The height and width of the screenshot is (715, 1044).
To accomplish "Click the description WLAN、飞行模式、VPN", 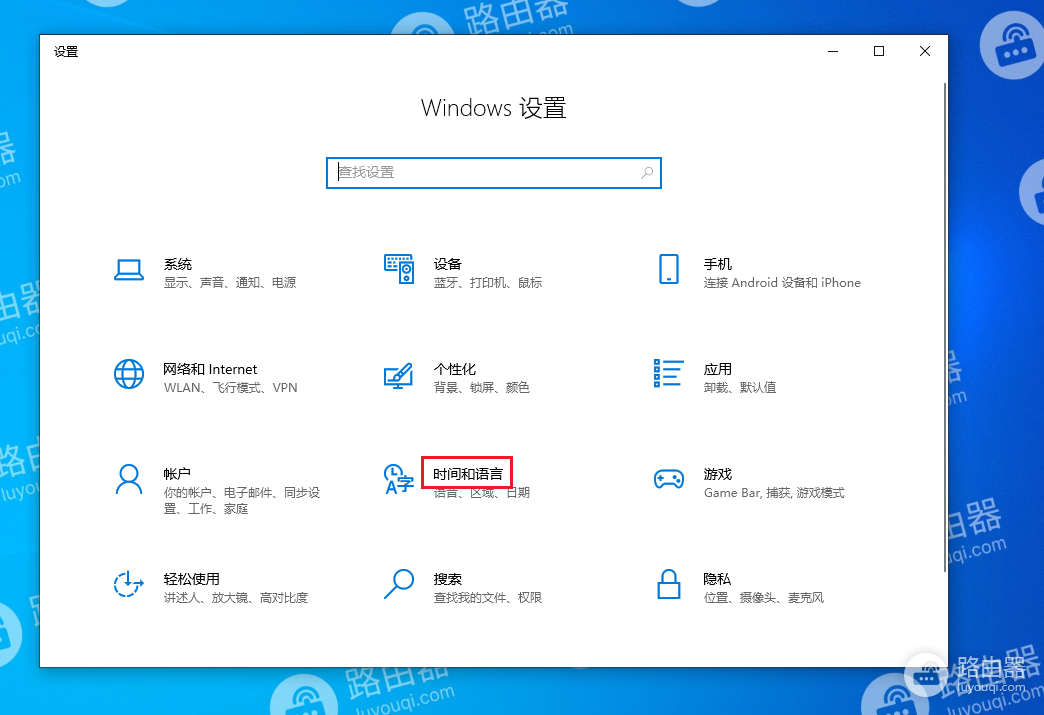I will tap(230, 387).
